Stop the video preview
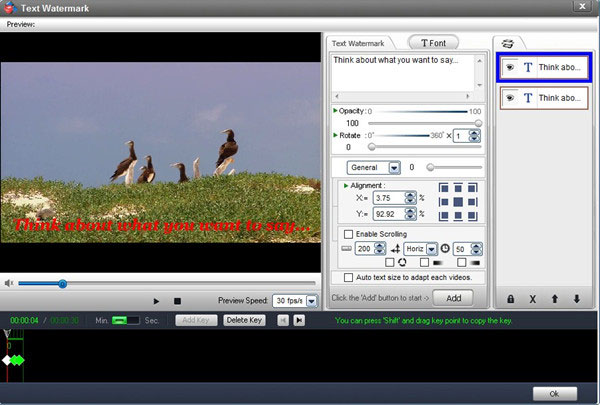Image resolution: width=600 pixels, height=405 pixels. click(x=177, y=301)
